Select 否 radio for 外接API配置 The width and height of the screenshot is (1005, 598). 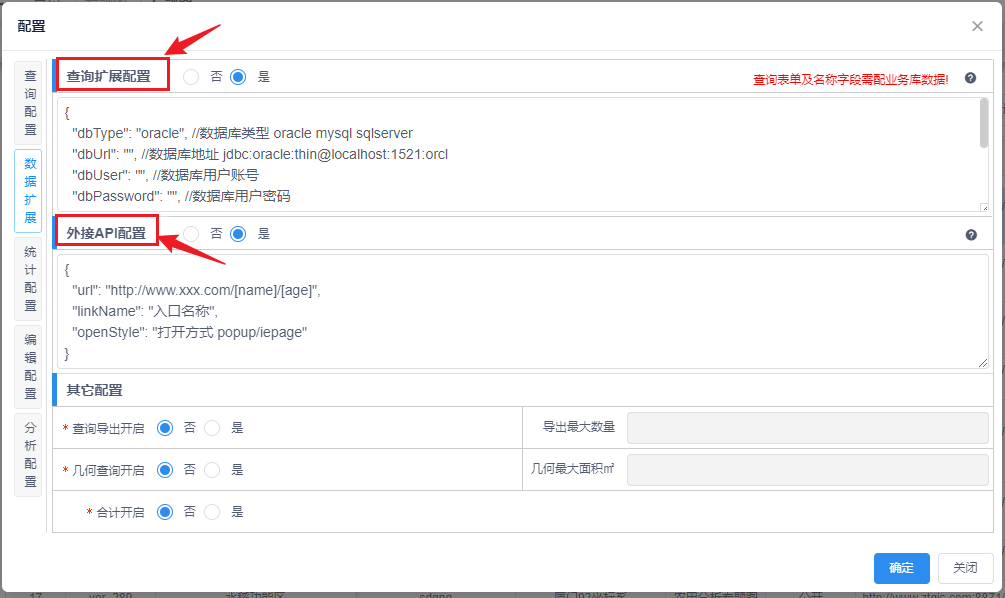pyautogui.click(x=191, y=234)
